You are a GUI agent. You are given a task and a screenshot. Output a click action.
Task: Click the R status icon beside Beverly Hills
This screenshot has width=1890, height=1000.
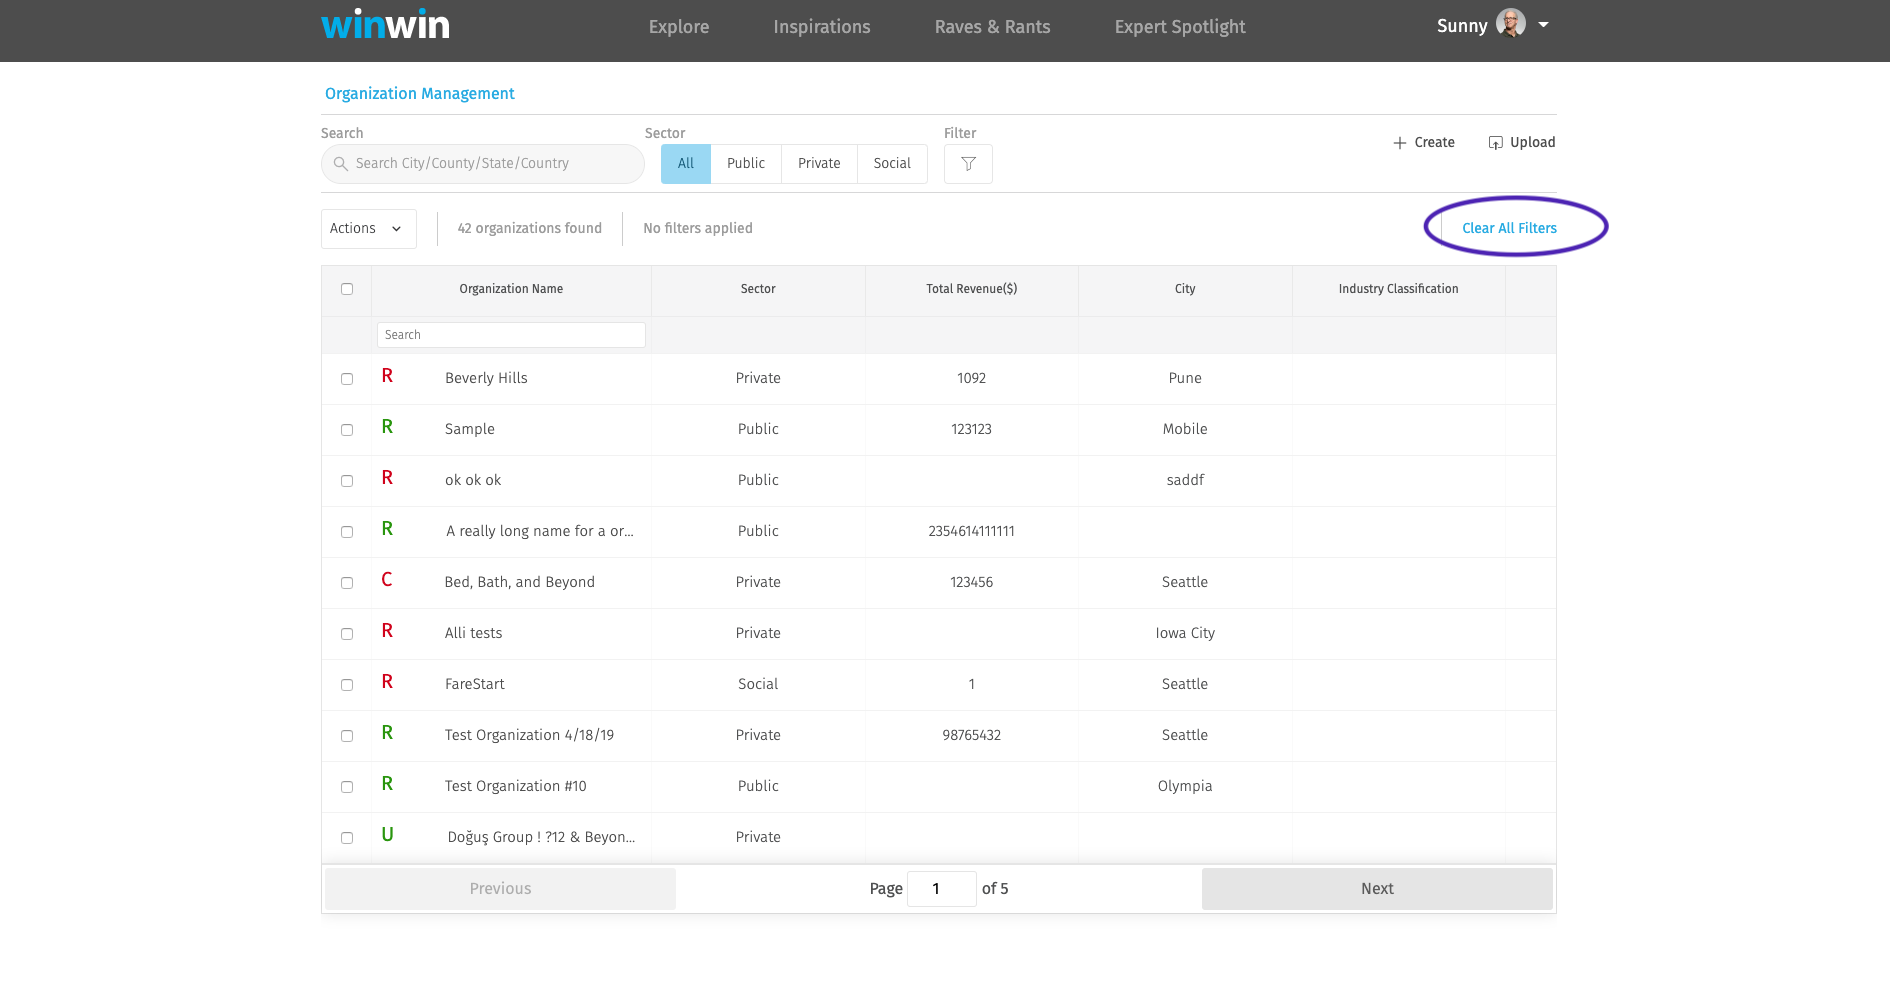pyautogui.click(x=387, y=377)
